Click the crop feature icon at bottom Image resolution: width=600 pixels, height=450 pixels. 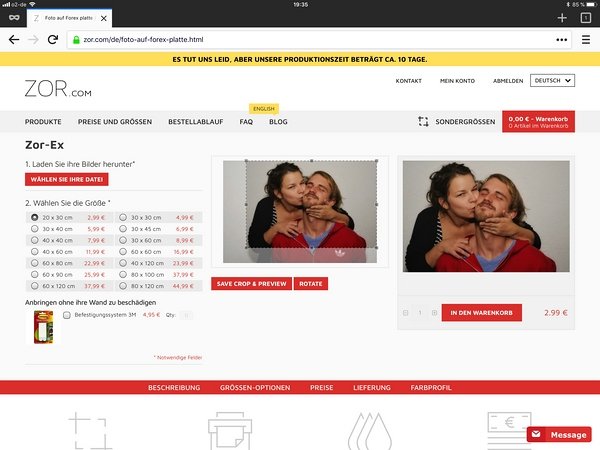(90, 431)
